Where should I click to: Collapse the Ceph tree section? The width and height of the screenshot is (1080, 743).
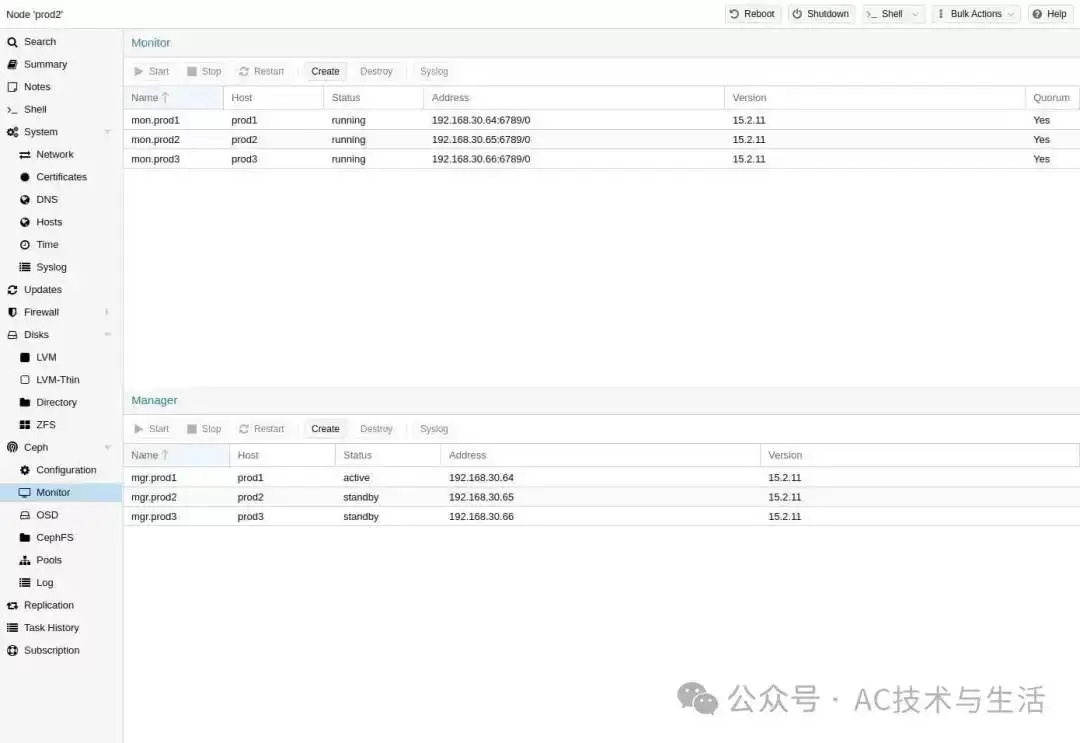click(x=107, y=448)
